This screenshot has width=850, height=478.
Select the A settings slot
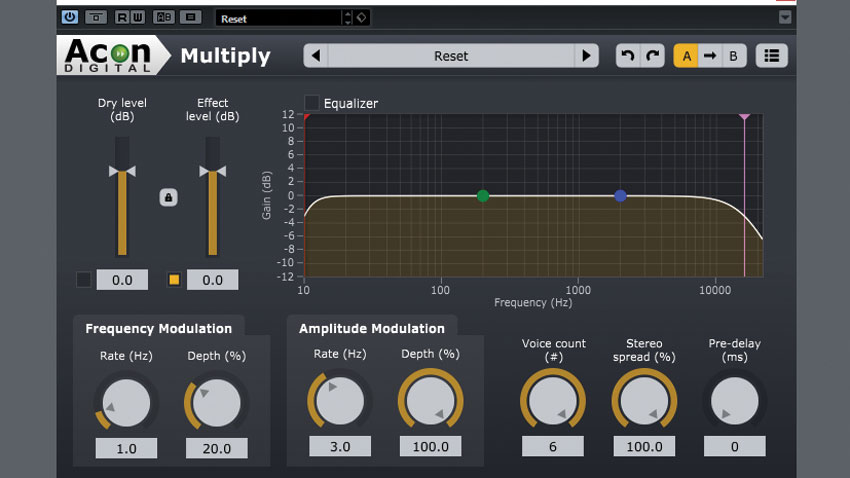coord(686,56)
